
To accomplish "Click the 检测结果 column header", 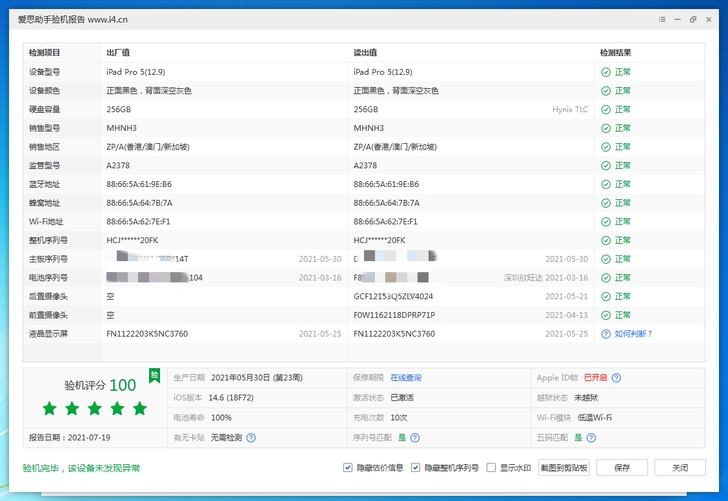I will coord(616,52).
